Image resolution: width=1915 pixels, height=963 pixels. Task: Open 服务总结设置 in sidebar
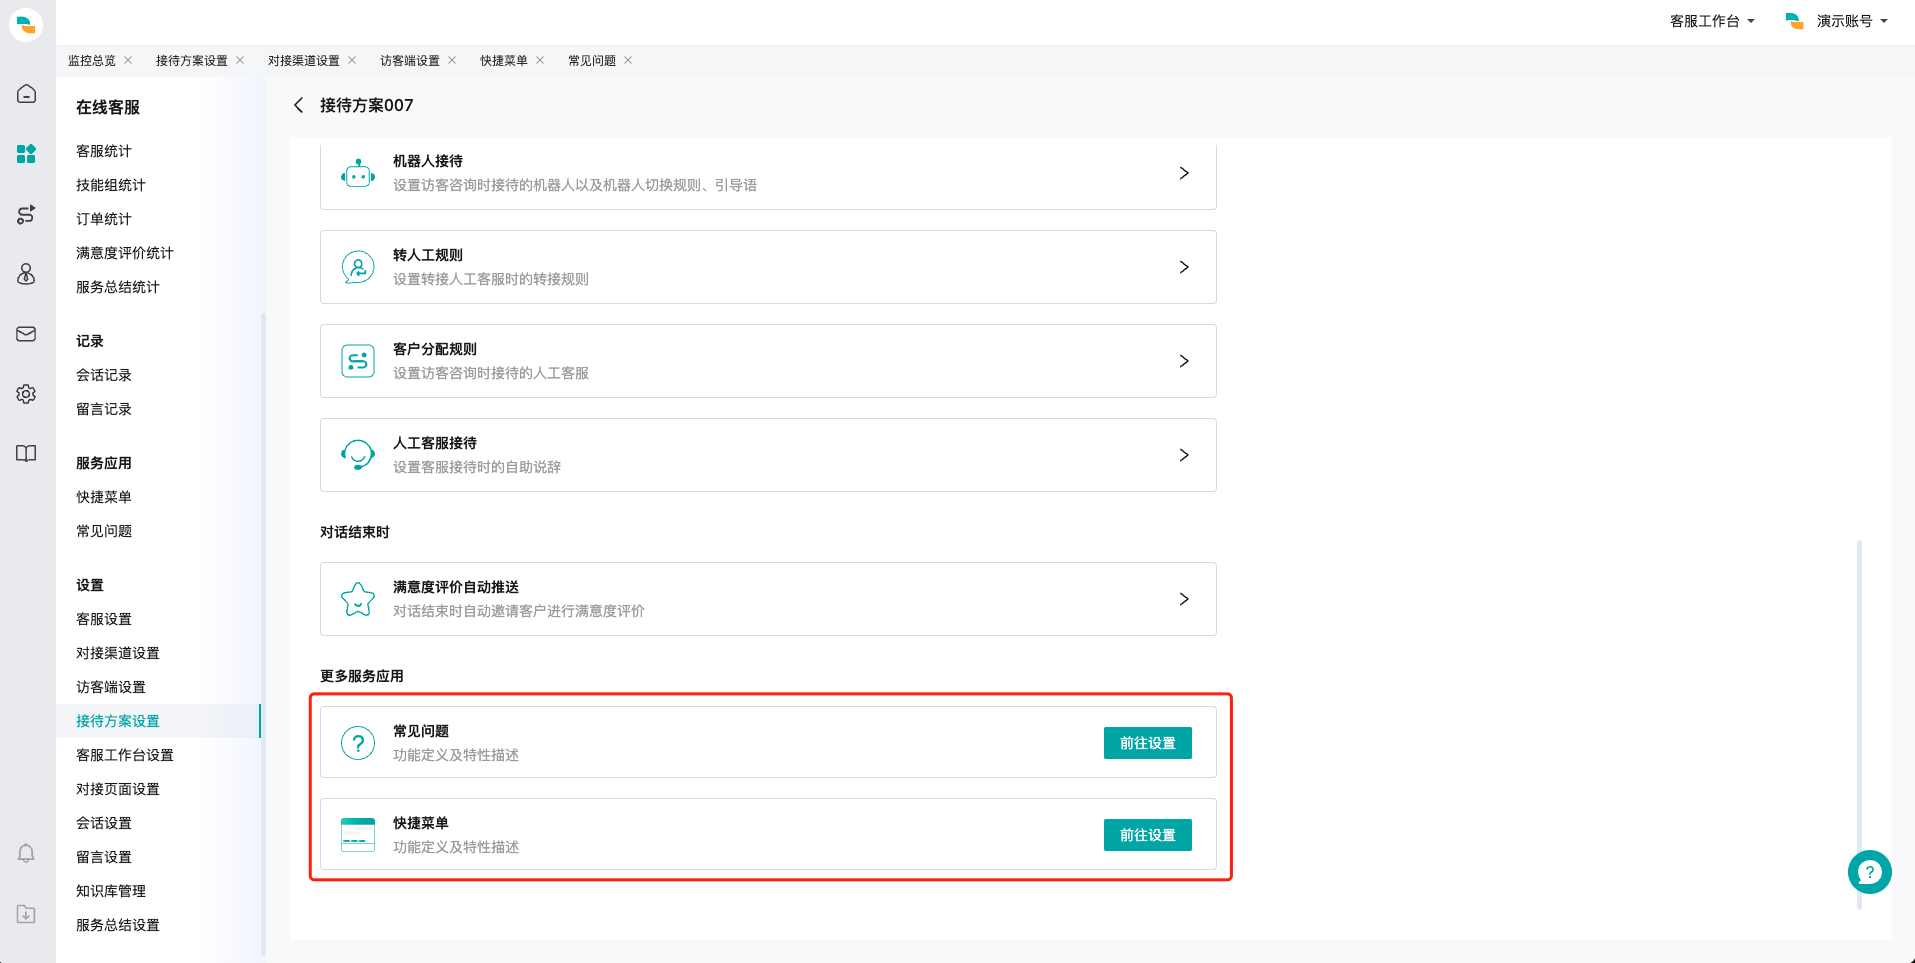(118, 925)
